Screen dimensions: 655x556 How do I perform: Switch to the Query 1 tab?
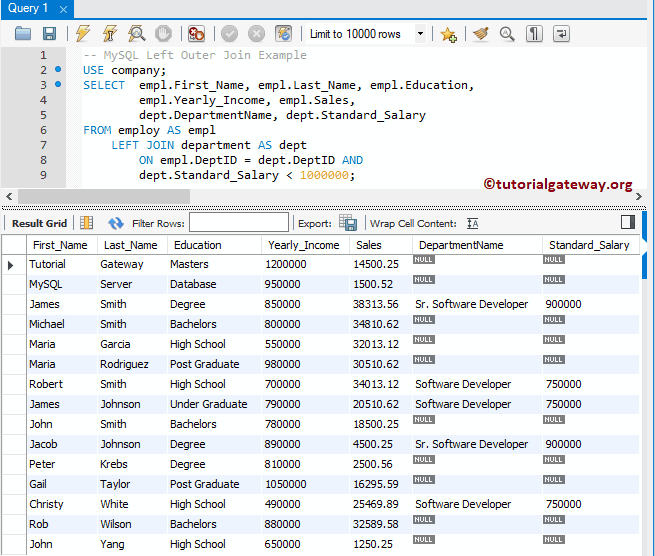tap(28, 8)
